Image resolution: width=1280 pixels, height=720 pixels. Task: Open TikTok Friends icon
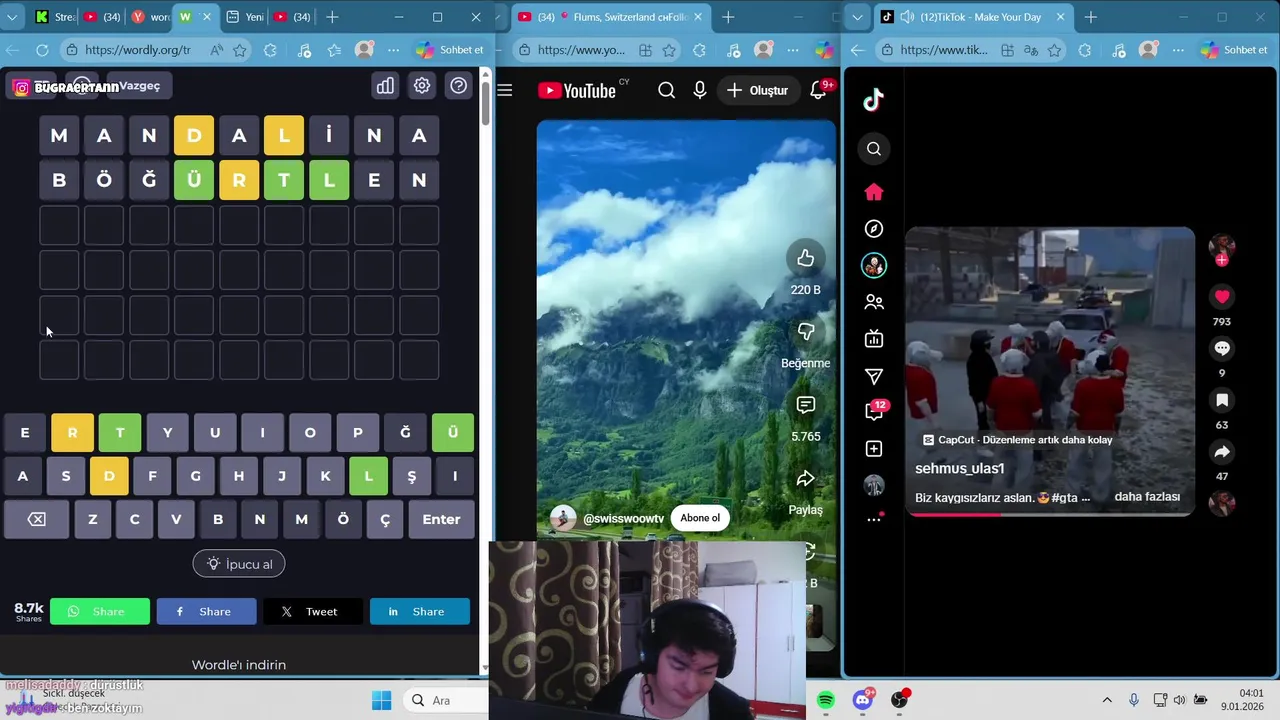pyautogui.click(x=874, y=302)
